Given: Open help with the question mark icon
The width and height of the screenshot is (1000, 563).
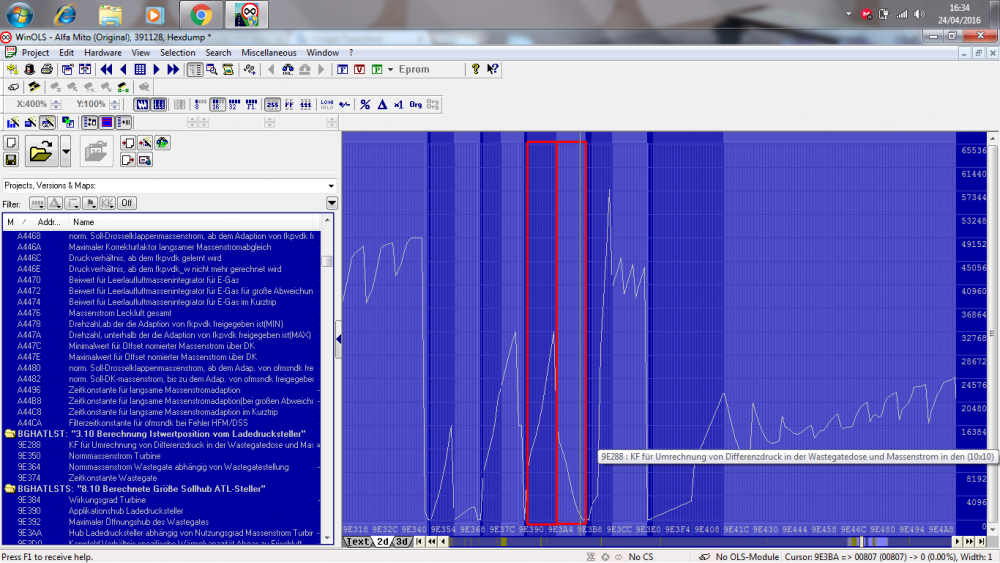Looking at the screenshot, I should (x=476, y=69).
